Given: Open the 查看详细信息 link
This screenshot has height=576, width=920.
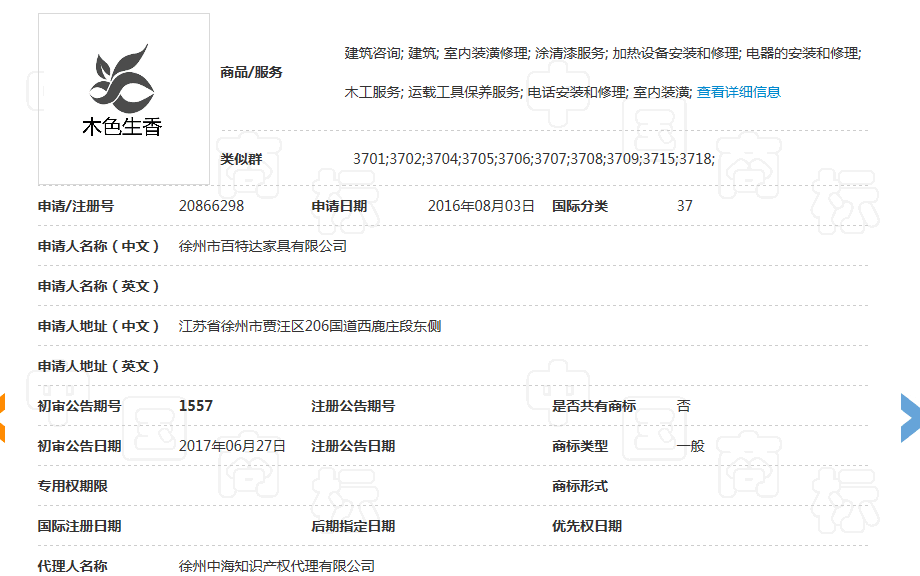Looking at the screenshot, I should click(x=738, y=92).
